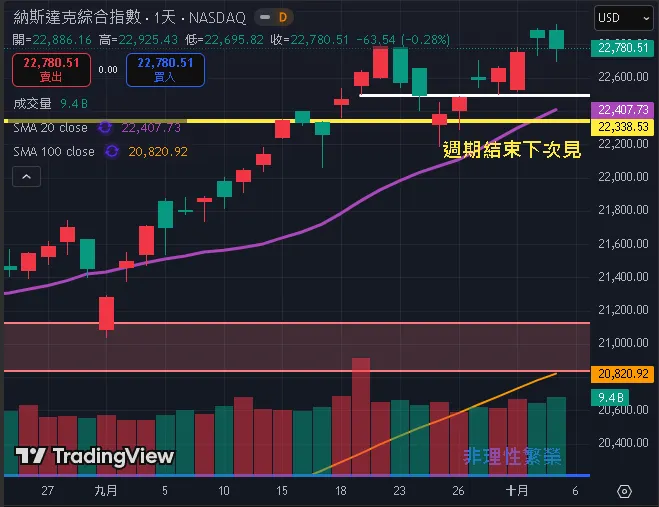Click the 九月 date label on time axis
The height and width of the screenshot is (507, 659).
(105, 491)
